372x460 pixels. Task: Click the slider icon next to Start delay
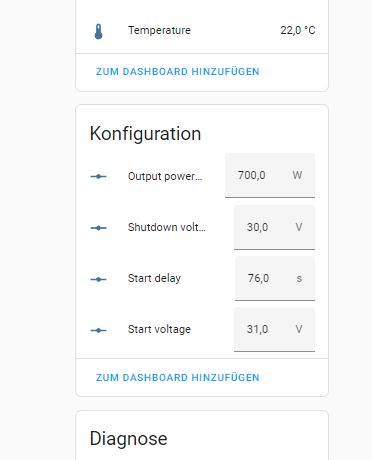[99, 279]
